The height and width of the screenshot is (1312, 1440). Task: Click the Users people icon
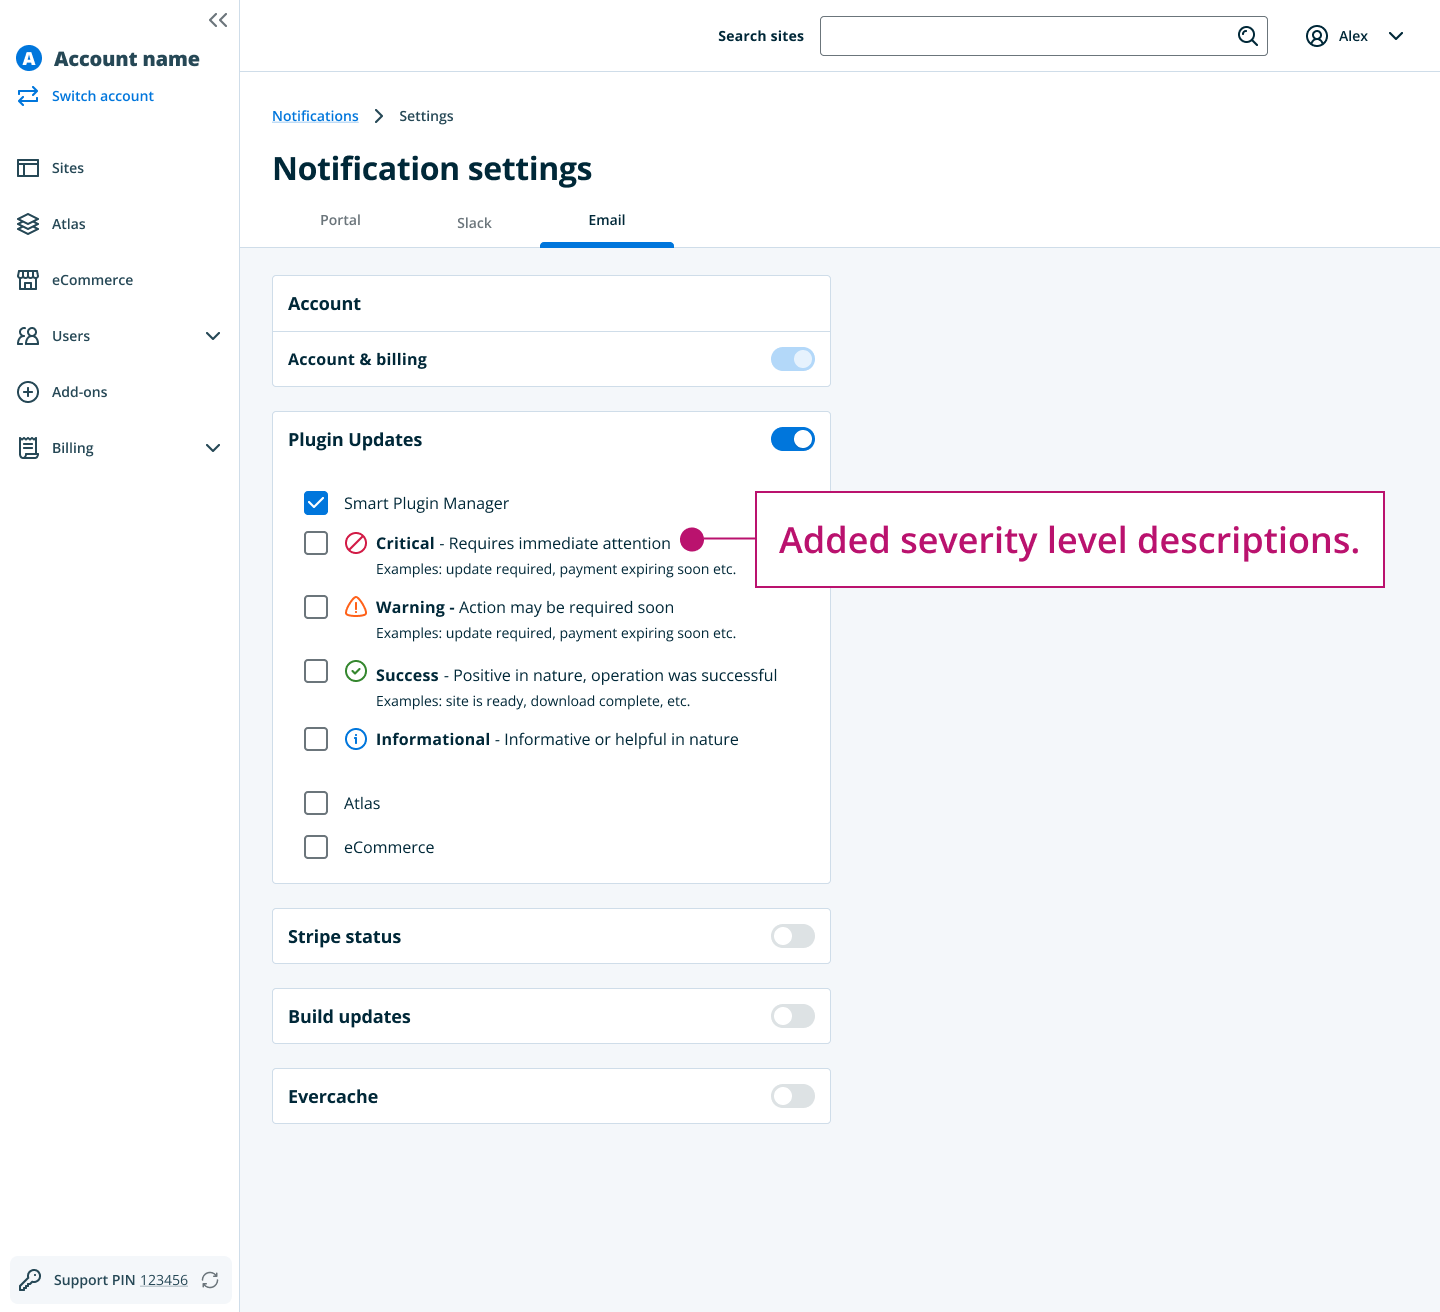[28, 336]
